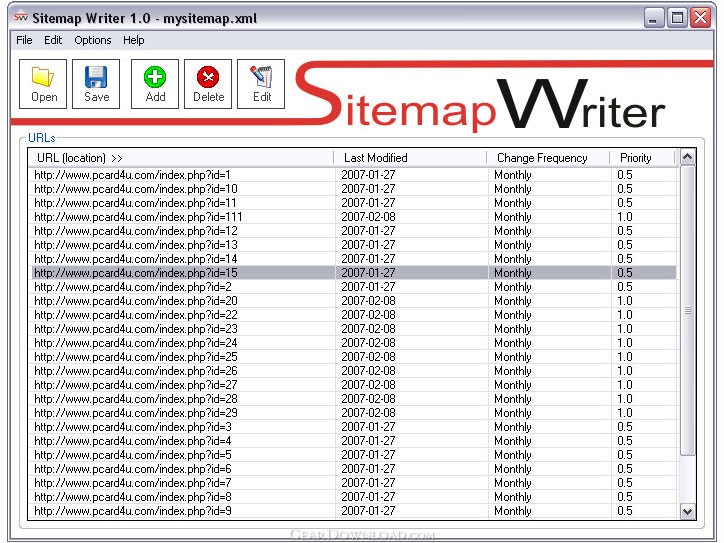Image resolution: width=724 pixels, height=543 pixels.
Task: Select row with URL index.php?id=14
Action: tap(354, 259)
